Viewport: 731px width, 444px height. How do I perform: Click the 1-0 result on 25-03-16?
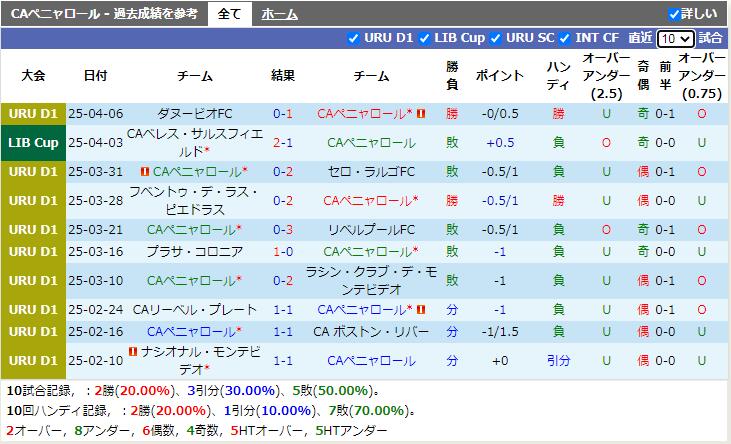click(283, 252)
